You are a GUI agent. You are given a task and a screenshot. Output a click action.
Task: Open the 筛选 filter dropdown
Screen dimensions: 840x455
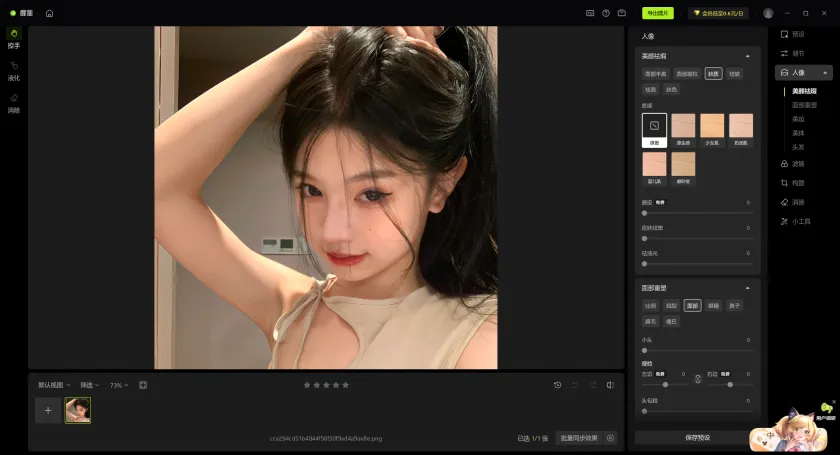89,385
